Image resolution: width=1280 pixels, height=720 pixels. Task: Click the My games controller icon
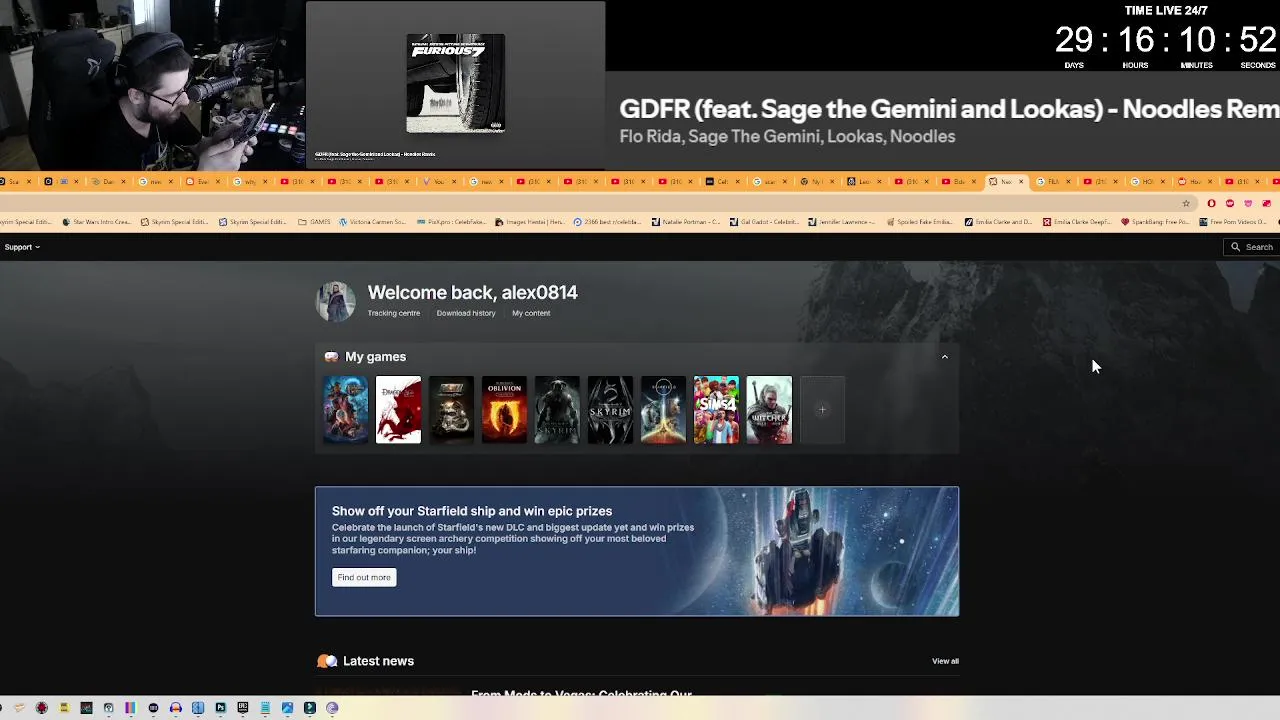coord(331,357)
